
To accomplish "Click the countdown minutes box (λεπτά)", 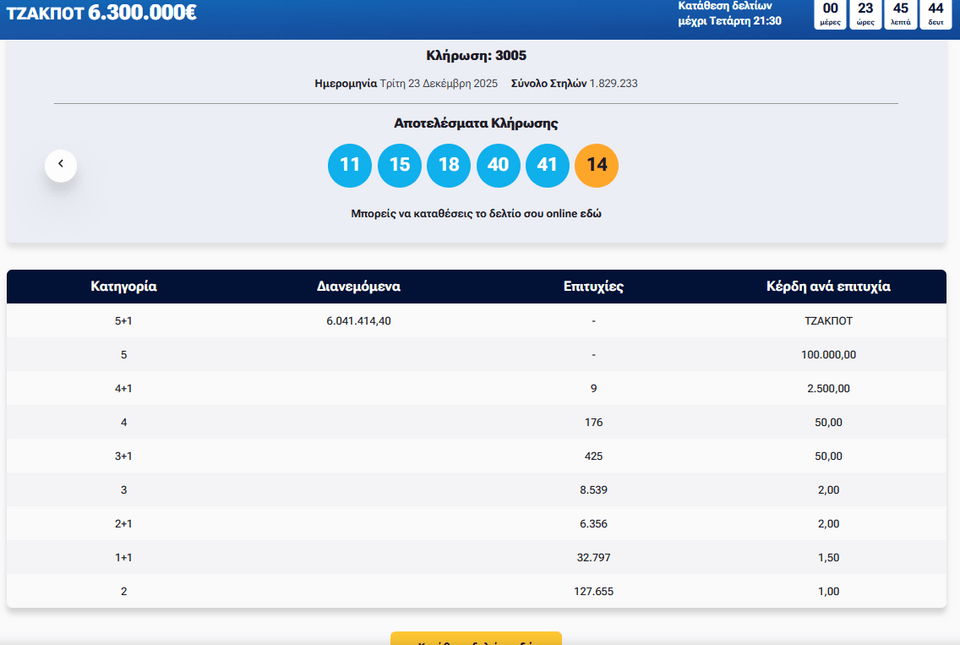I will [x=900, y=14].
